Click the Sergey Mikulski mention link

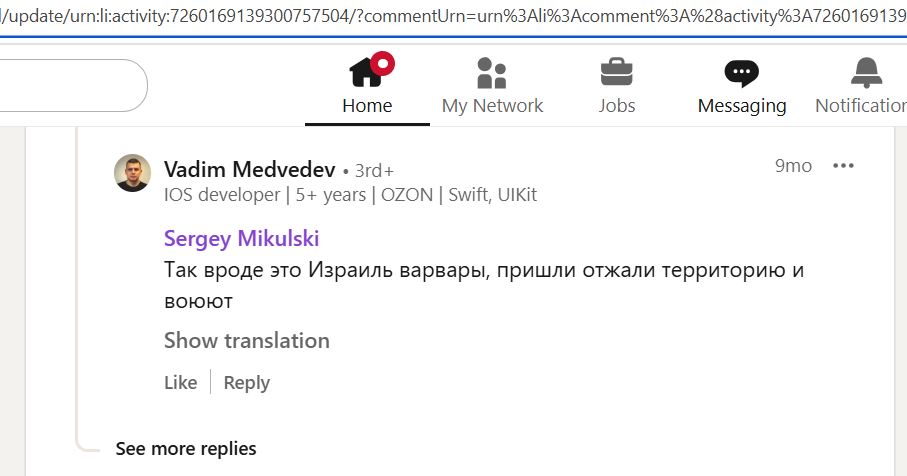click(x=241, y=238)
